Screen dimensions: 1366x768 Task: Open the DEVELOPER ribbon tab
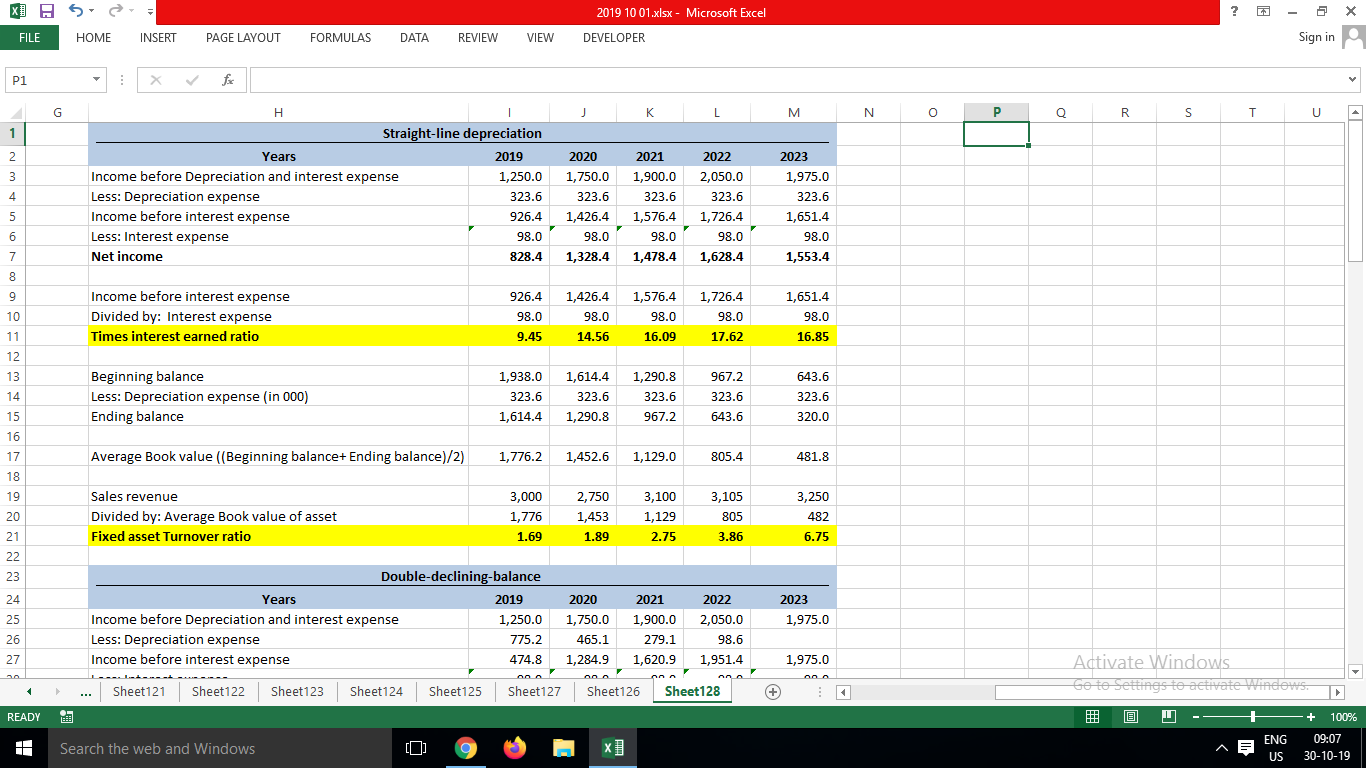(x=613, y=37)
